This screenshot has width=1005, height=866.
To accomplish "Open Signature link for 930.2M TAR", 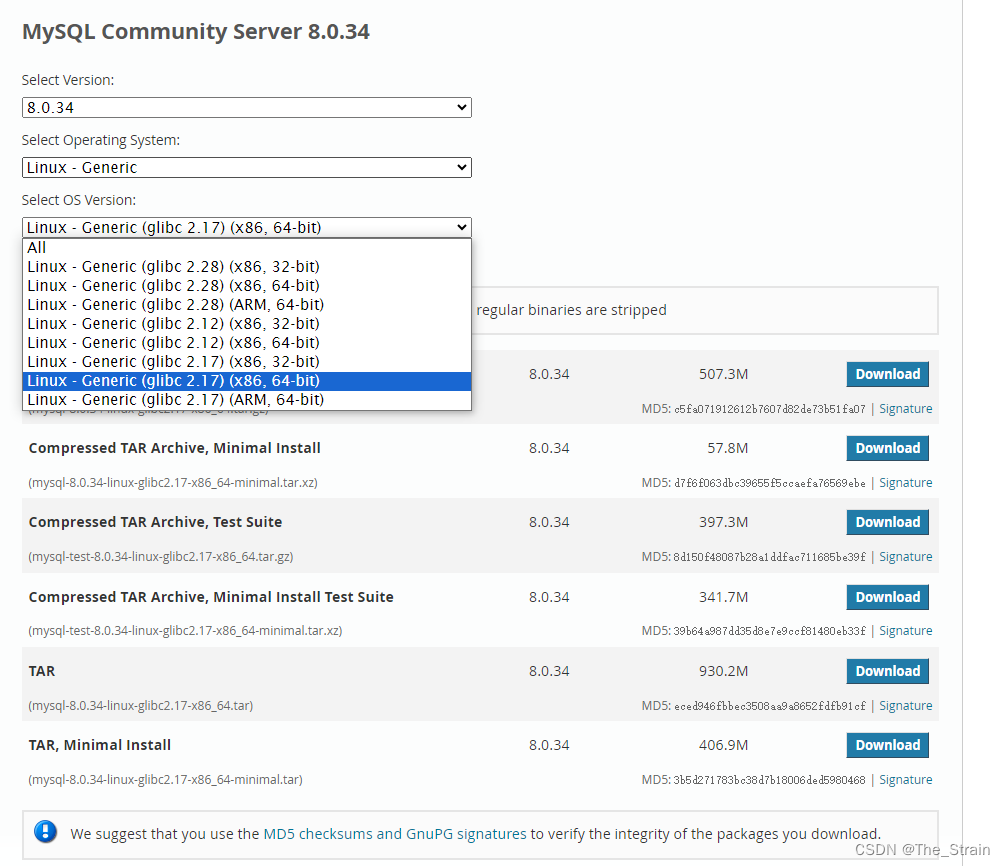I will click(906, 706).
